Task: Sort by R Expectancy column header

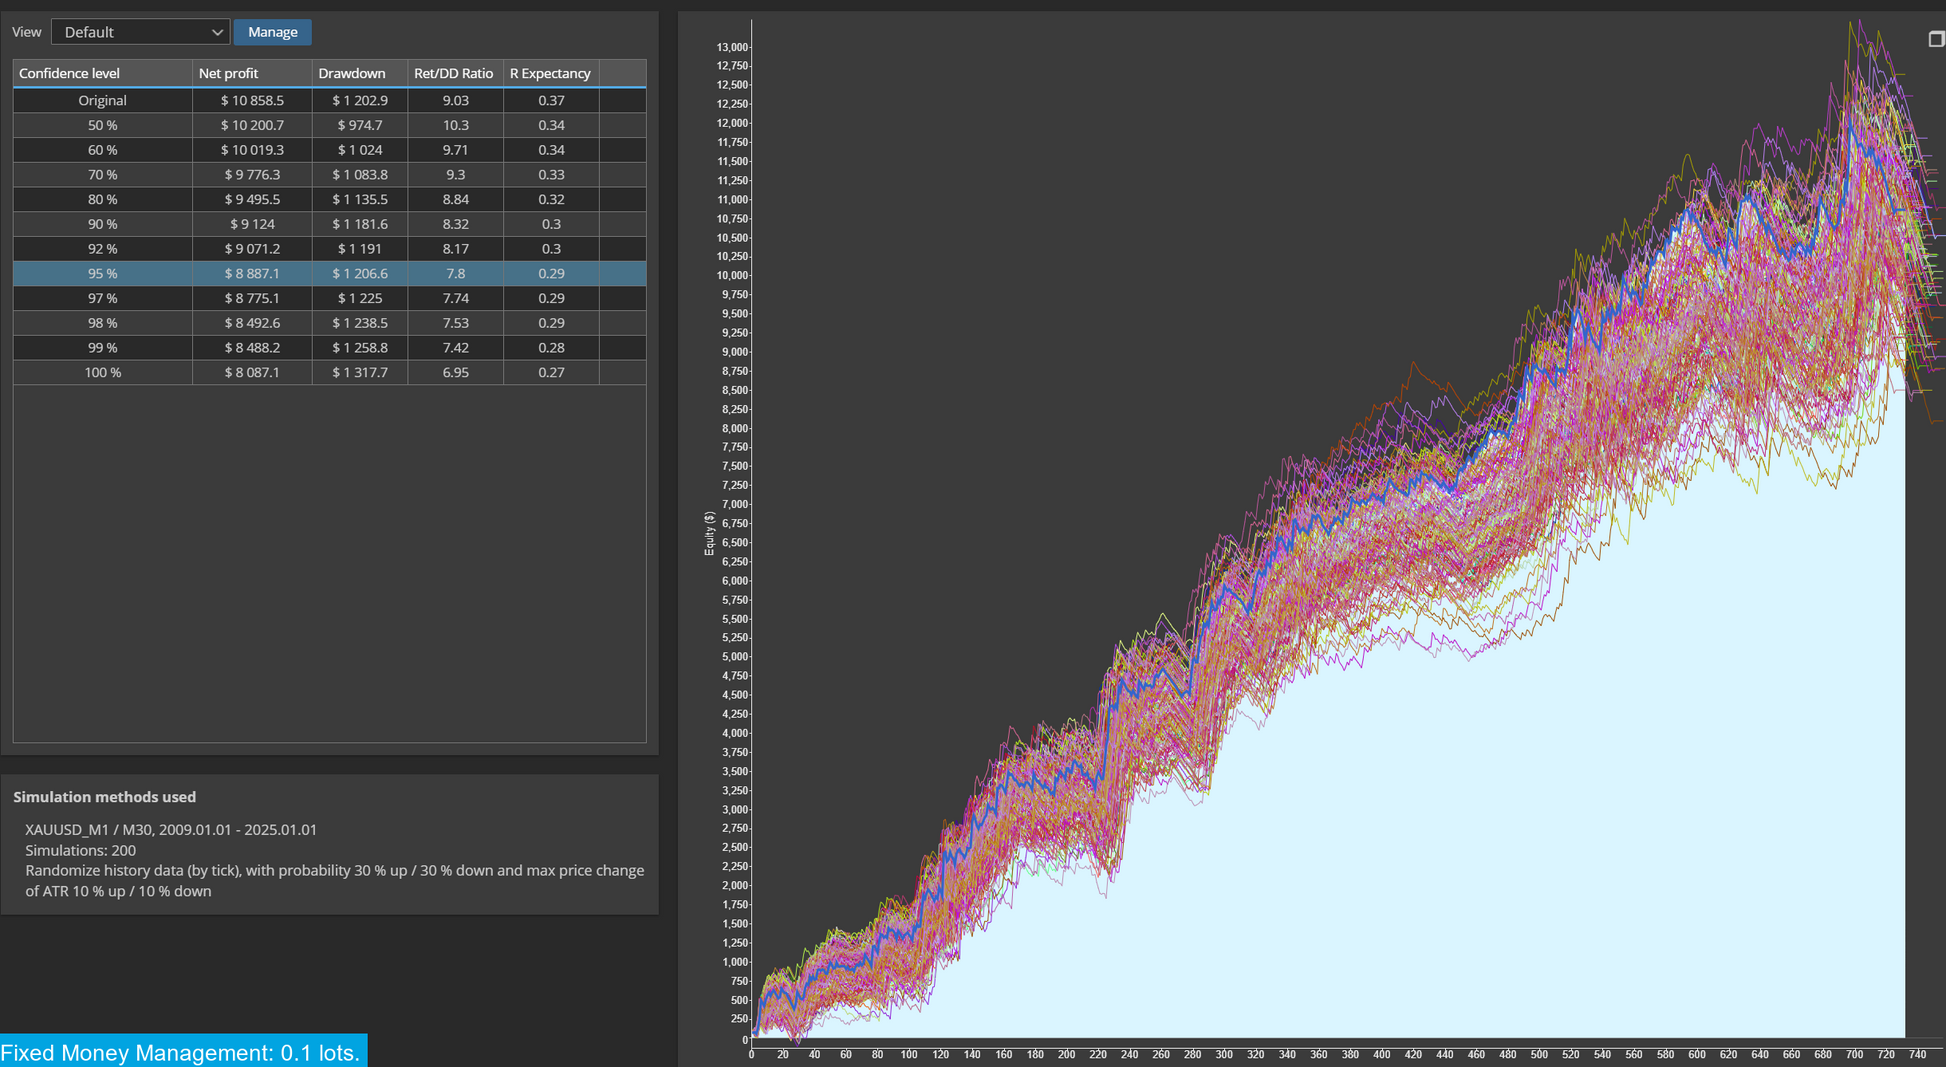Action: [551, 73]
